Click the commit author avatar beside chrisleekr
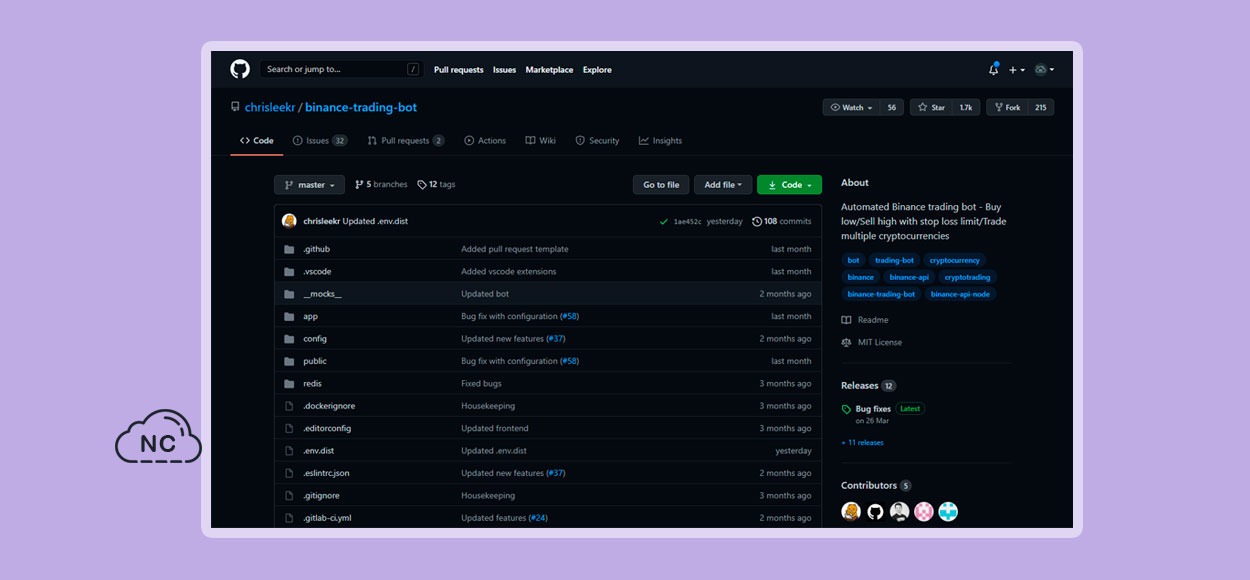 pyautogui.click(x=290, y=221)
